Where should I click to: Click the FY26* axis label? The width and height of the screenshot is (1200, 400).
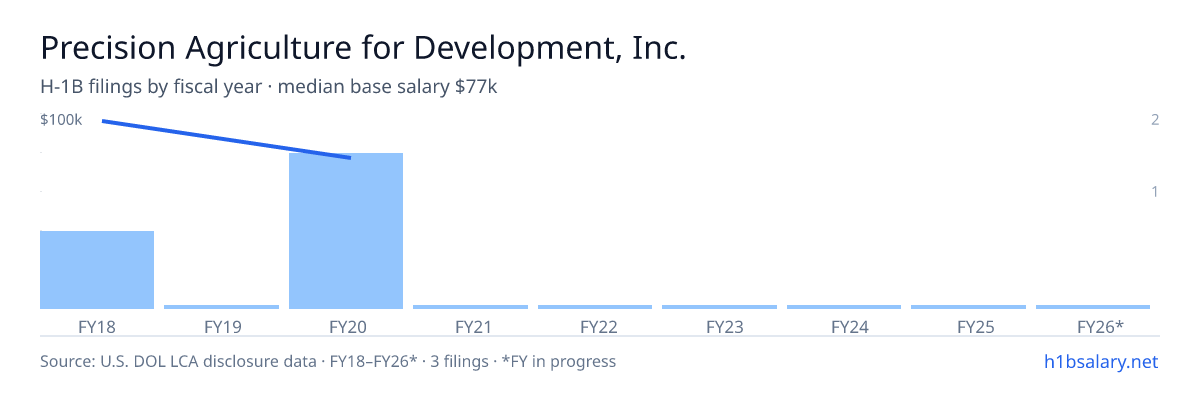pyautogui.click(x=1100, y=327)
